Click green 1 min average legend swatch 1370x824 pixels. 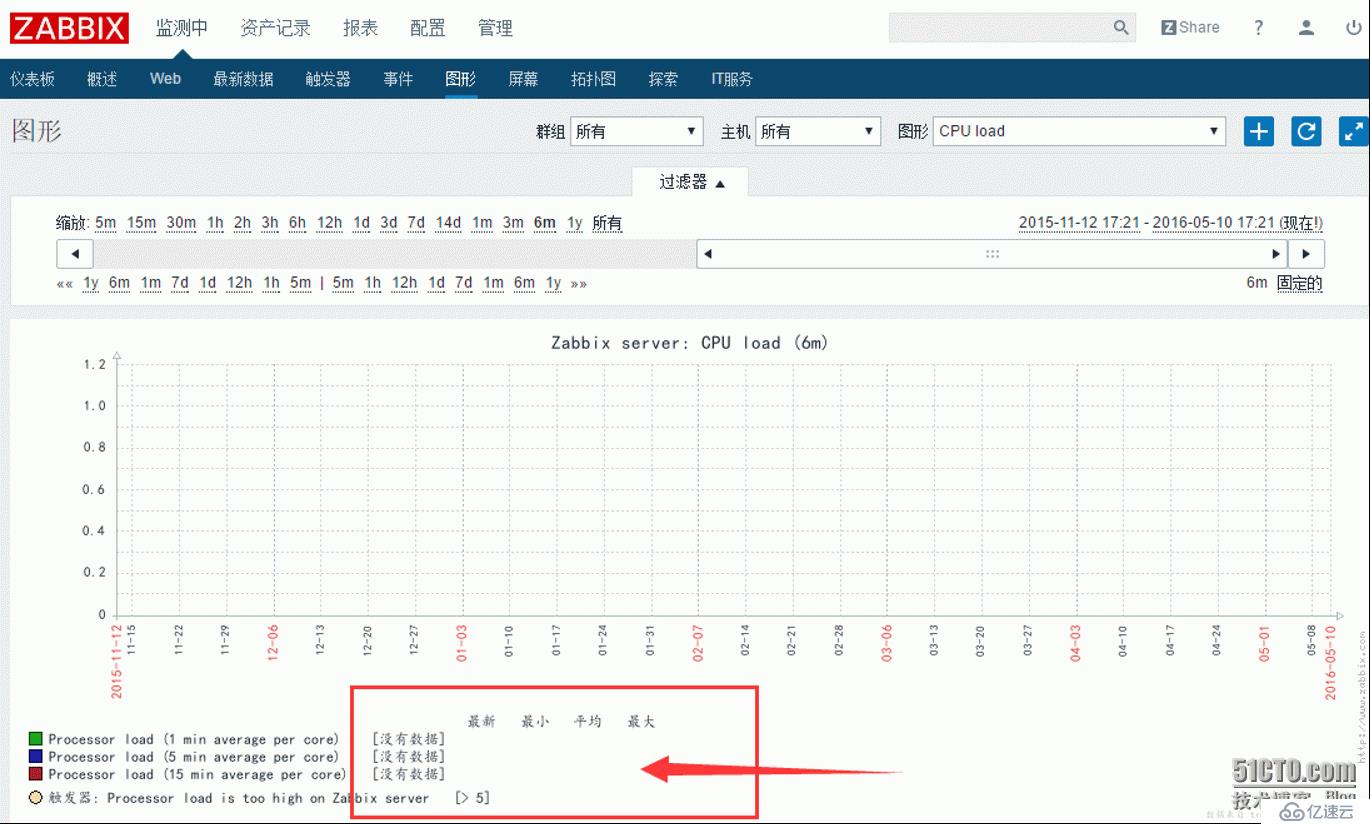pos(36,739)
